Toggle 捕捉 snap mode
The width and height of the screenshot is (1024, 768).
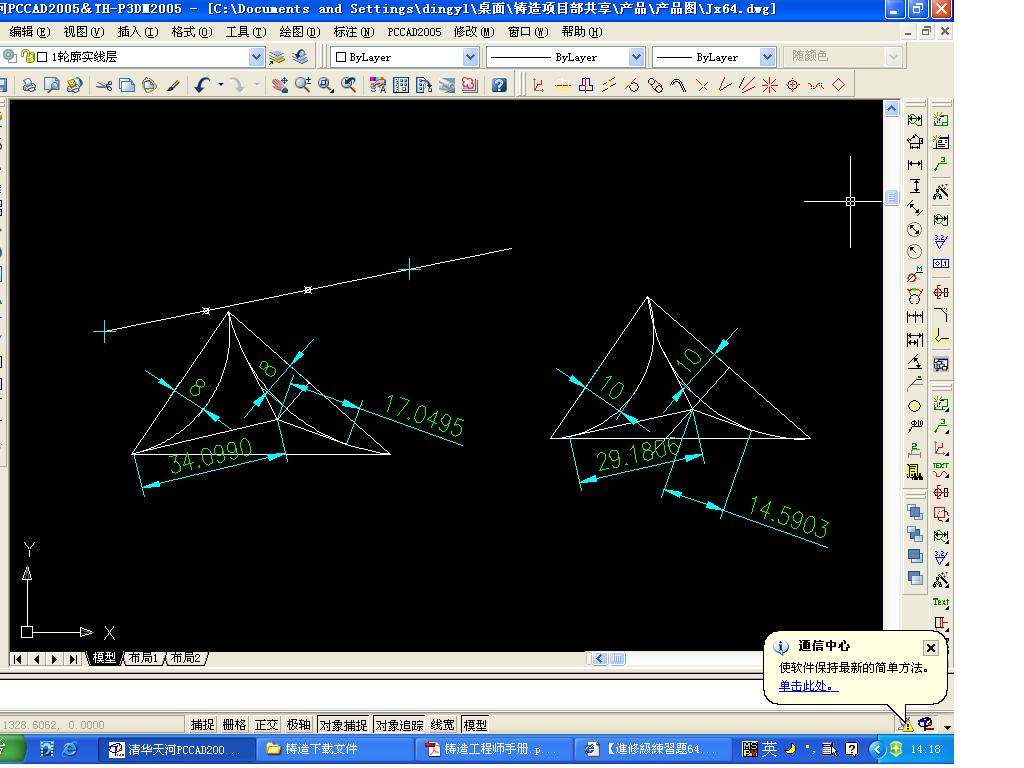202,725
